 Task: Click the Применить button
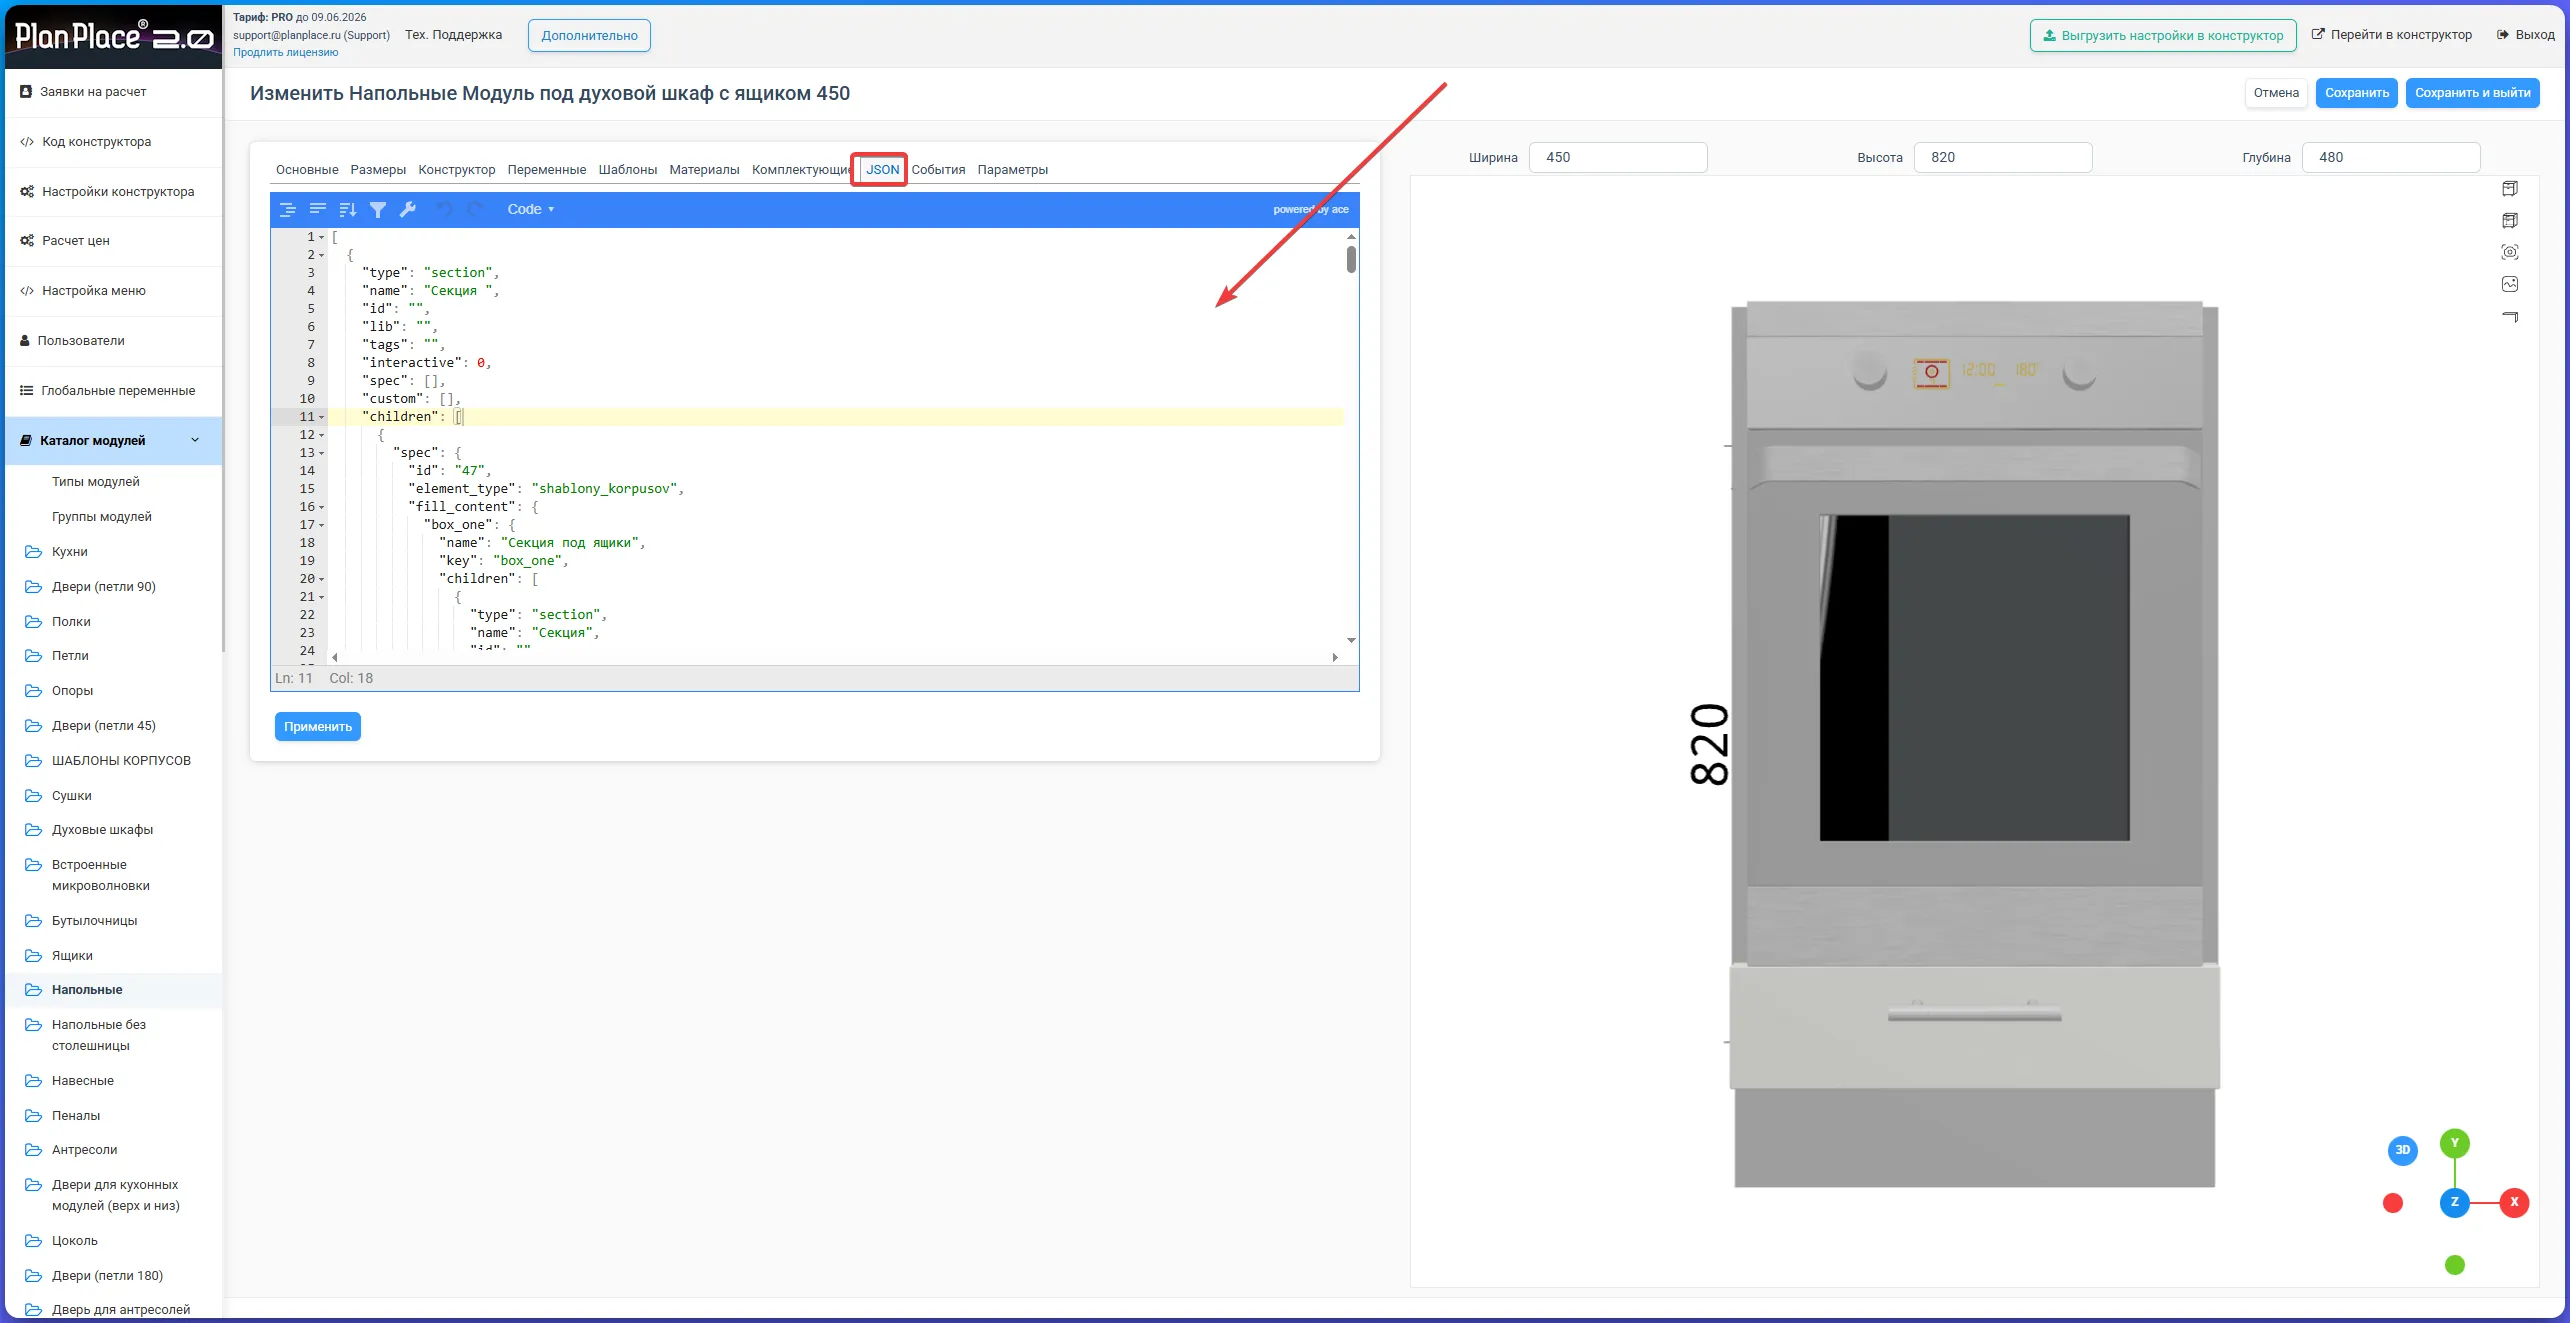click(x=318, y=727)
